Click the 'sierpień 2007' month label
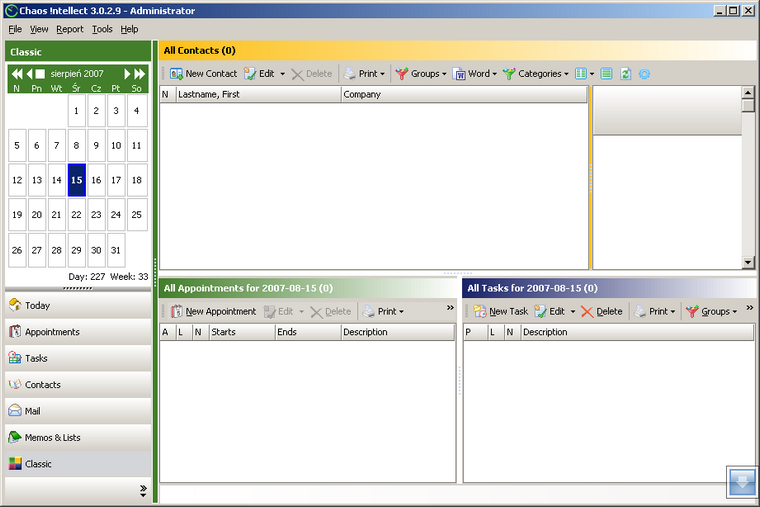 77,74
